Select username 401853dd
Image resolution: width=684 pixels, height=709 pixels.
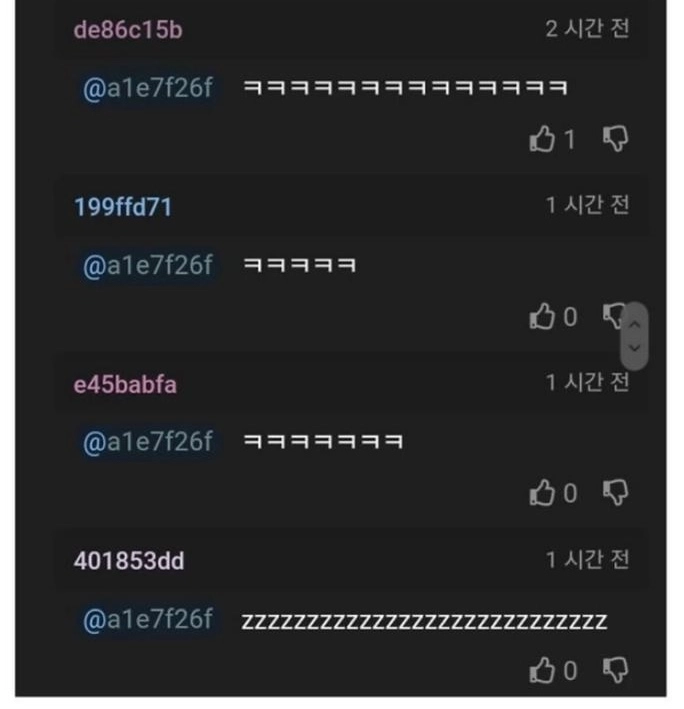tap(129, 561)
